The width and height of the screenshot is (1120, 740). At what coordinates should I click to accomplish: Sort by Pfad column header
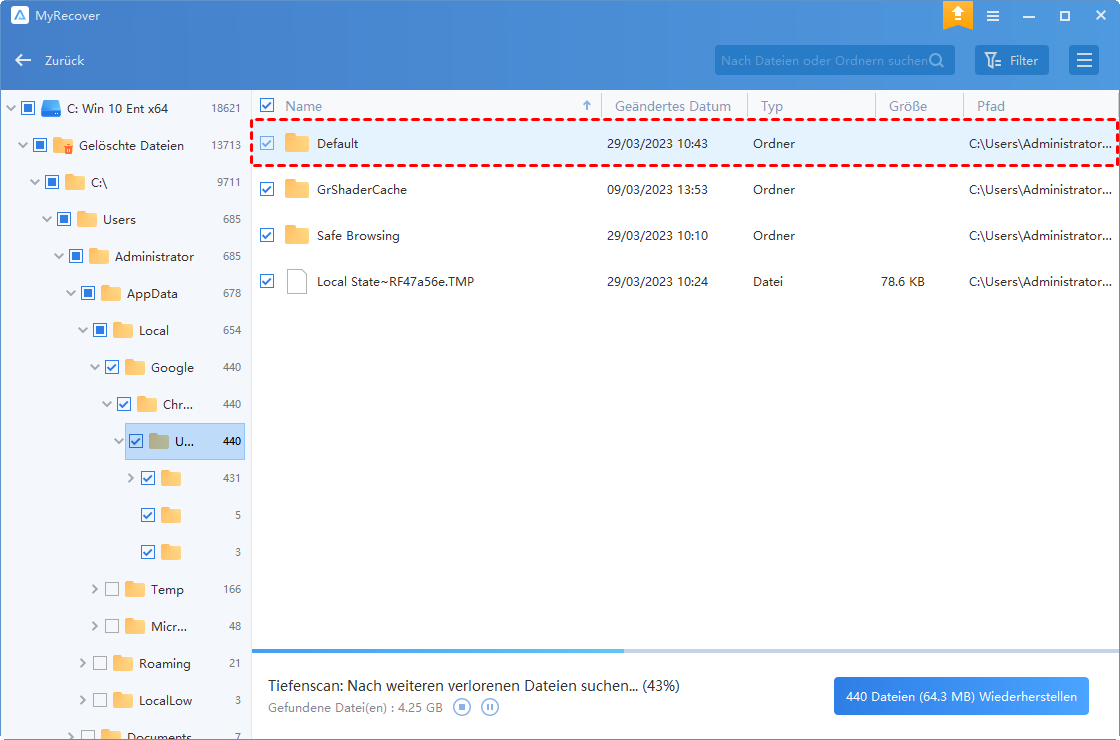point(991,106)
